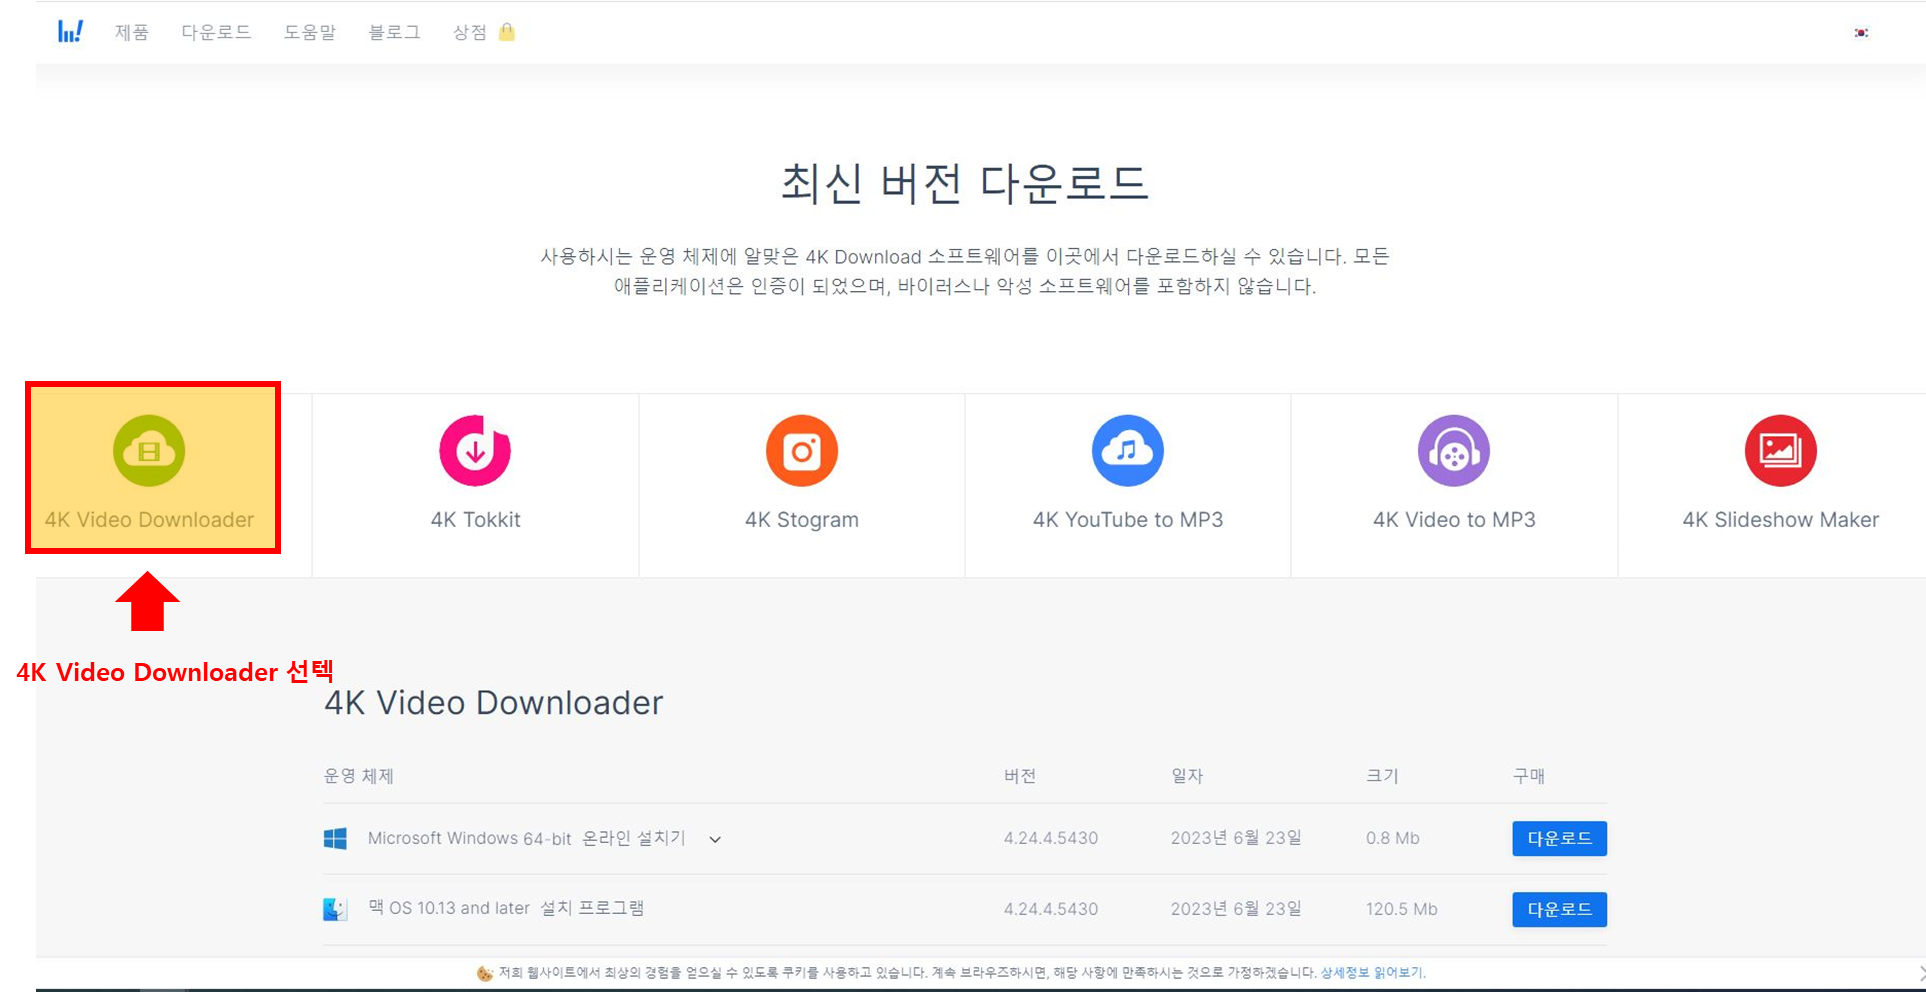
Task: Click the Microsoft Windows 64-bit 온라인 설치기 text
Action: tap(526, 838)
